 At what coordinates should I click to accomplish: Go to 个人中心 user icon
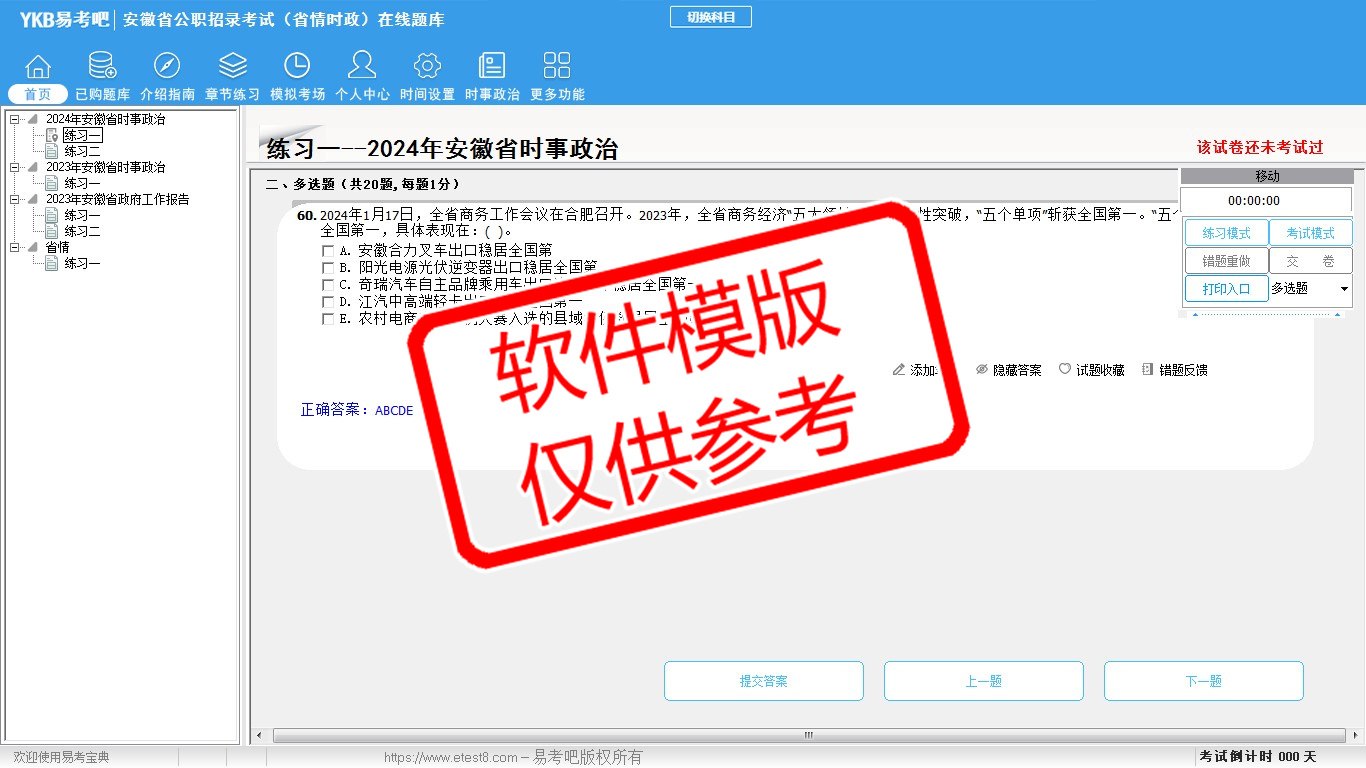(362, 67)
